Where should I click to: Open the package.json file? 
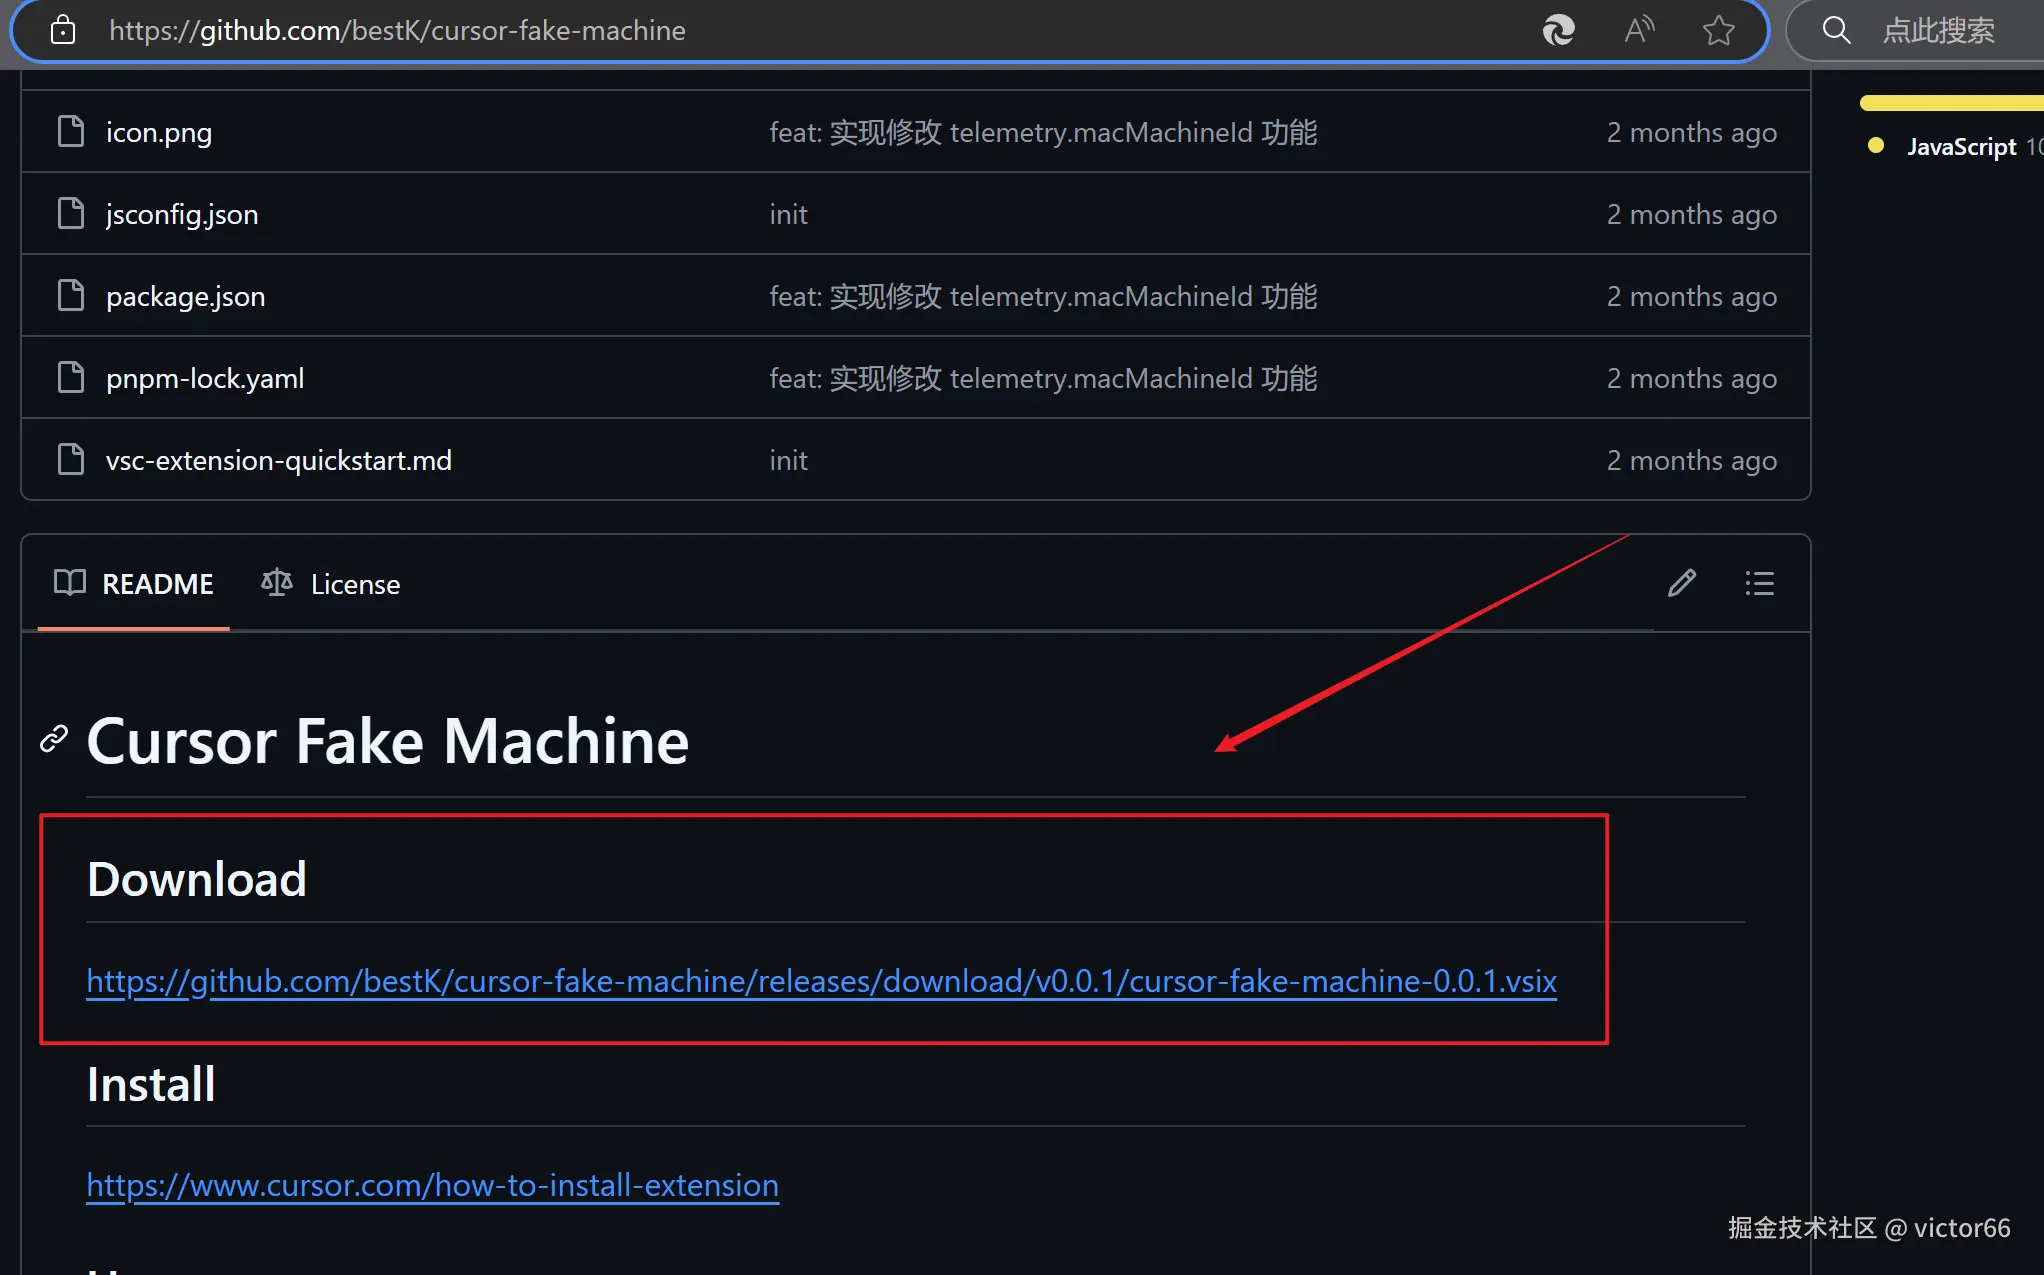pos(186,297)
